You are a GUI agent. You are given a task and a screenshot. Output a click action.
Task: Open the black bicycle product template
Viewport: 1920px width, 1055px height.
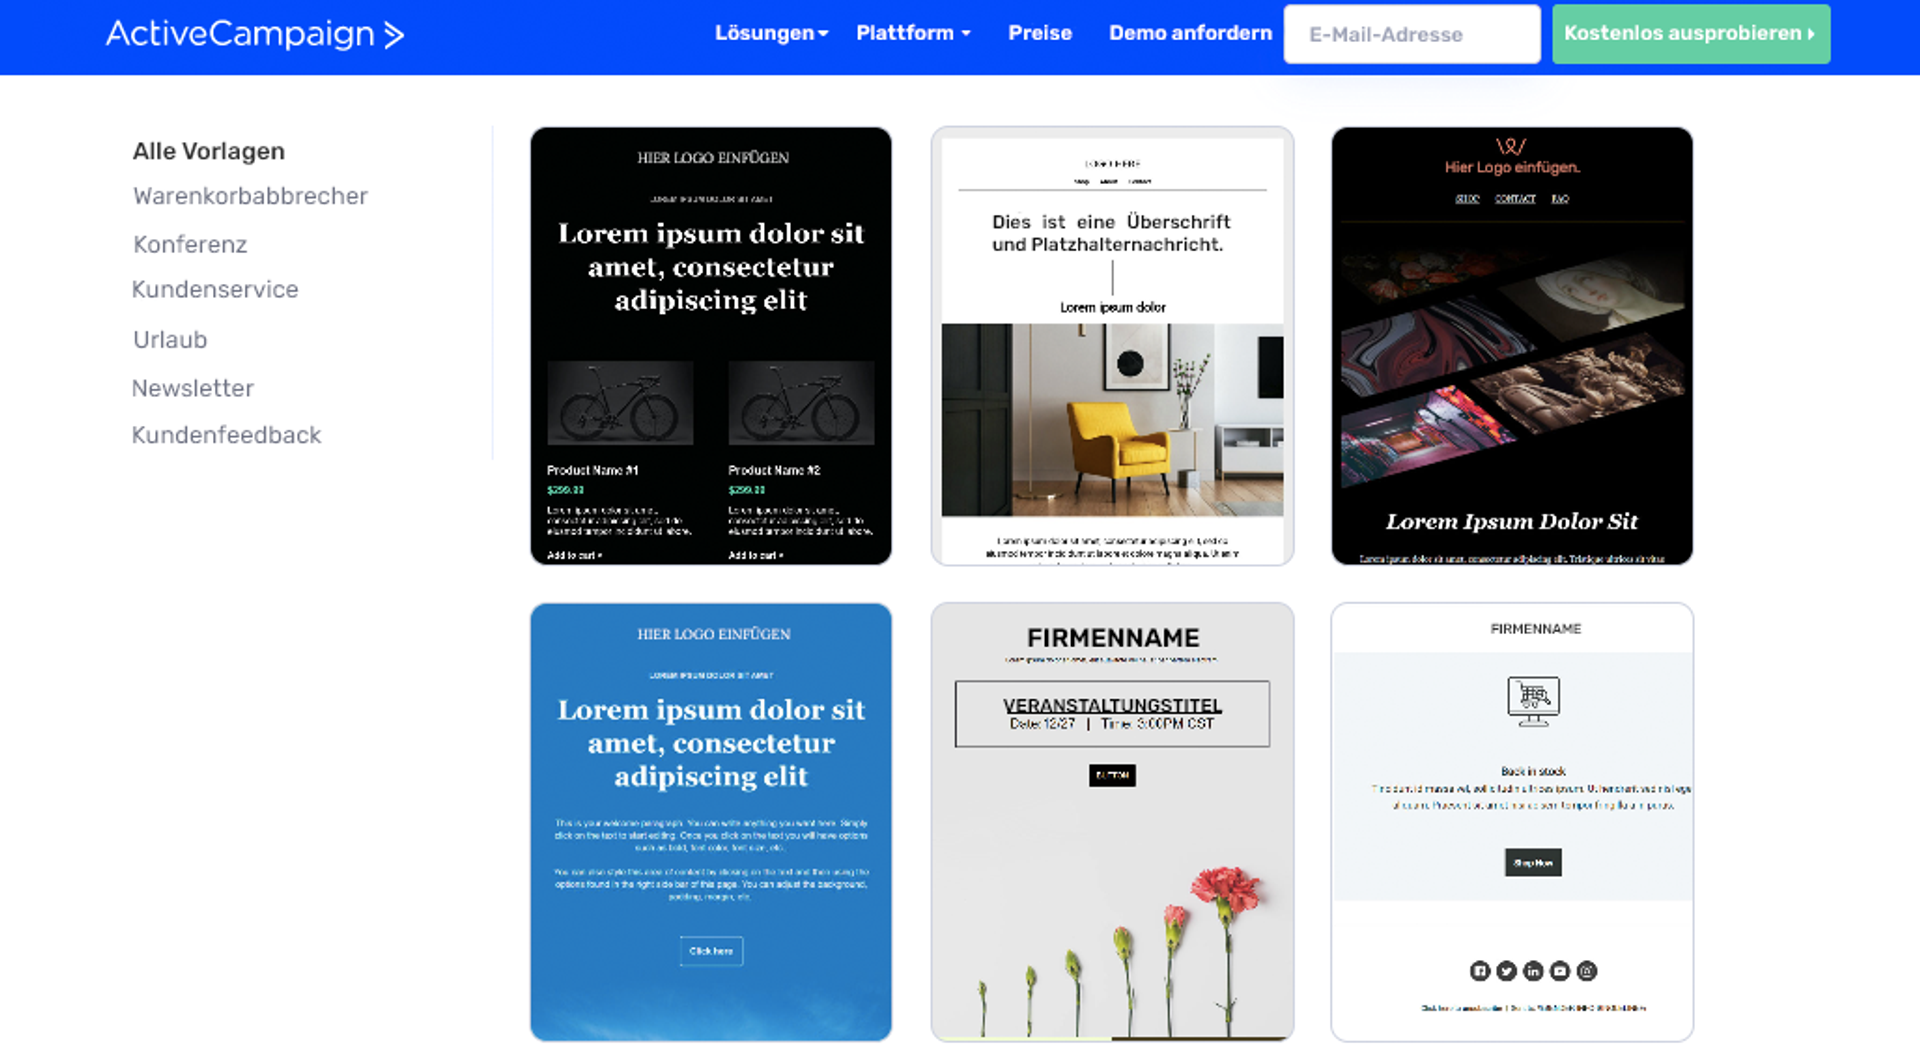click(711, 346)
